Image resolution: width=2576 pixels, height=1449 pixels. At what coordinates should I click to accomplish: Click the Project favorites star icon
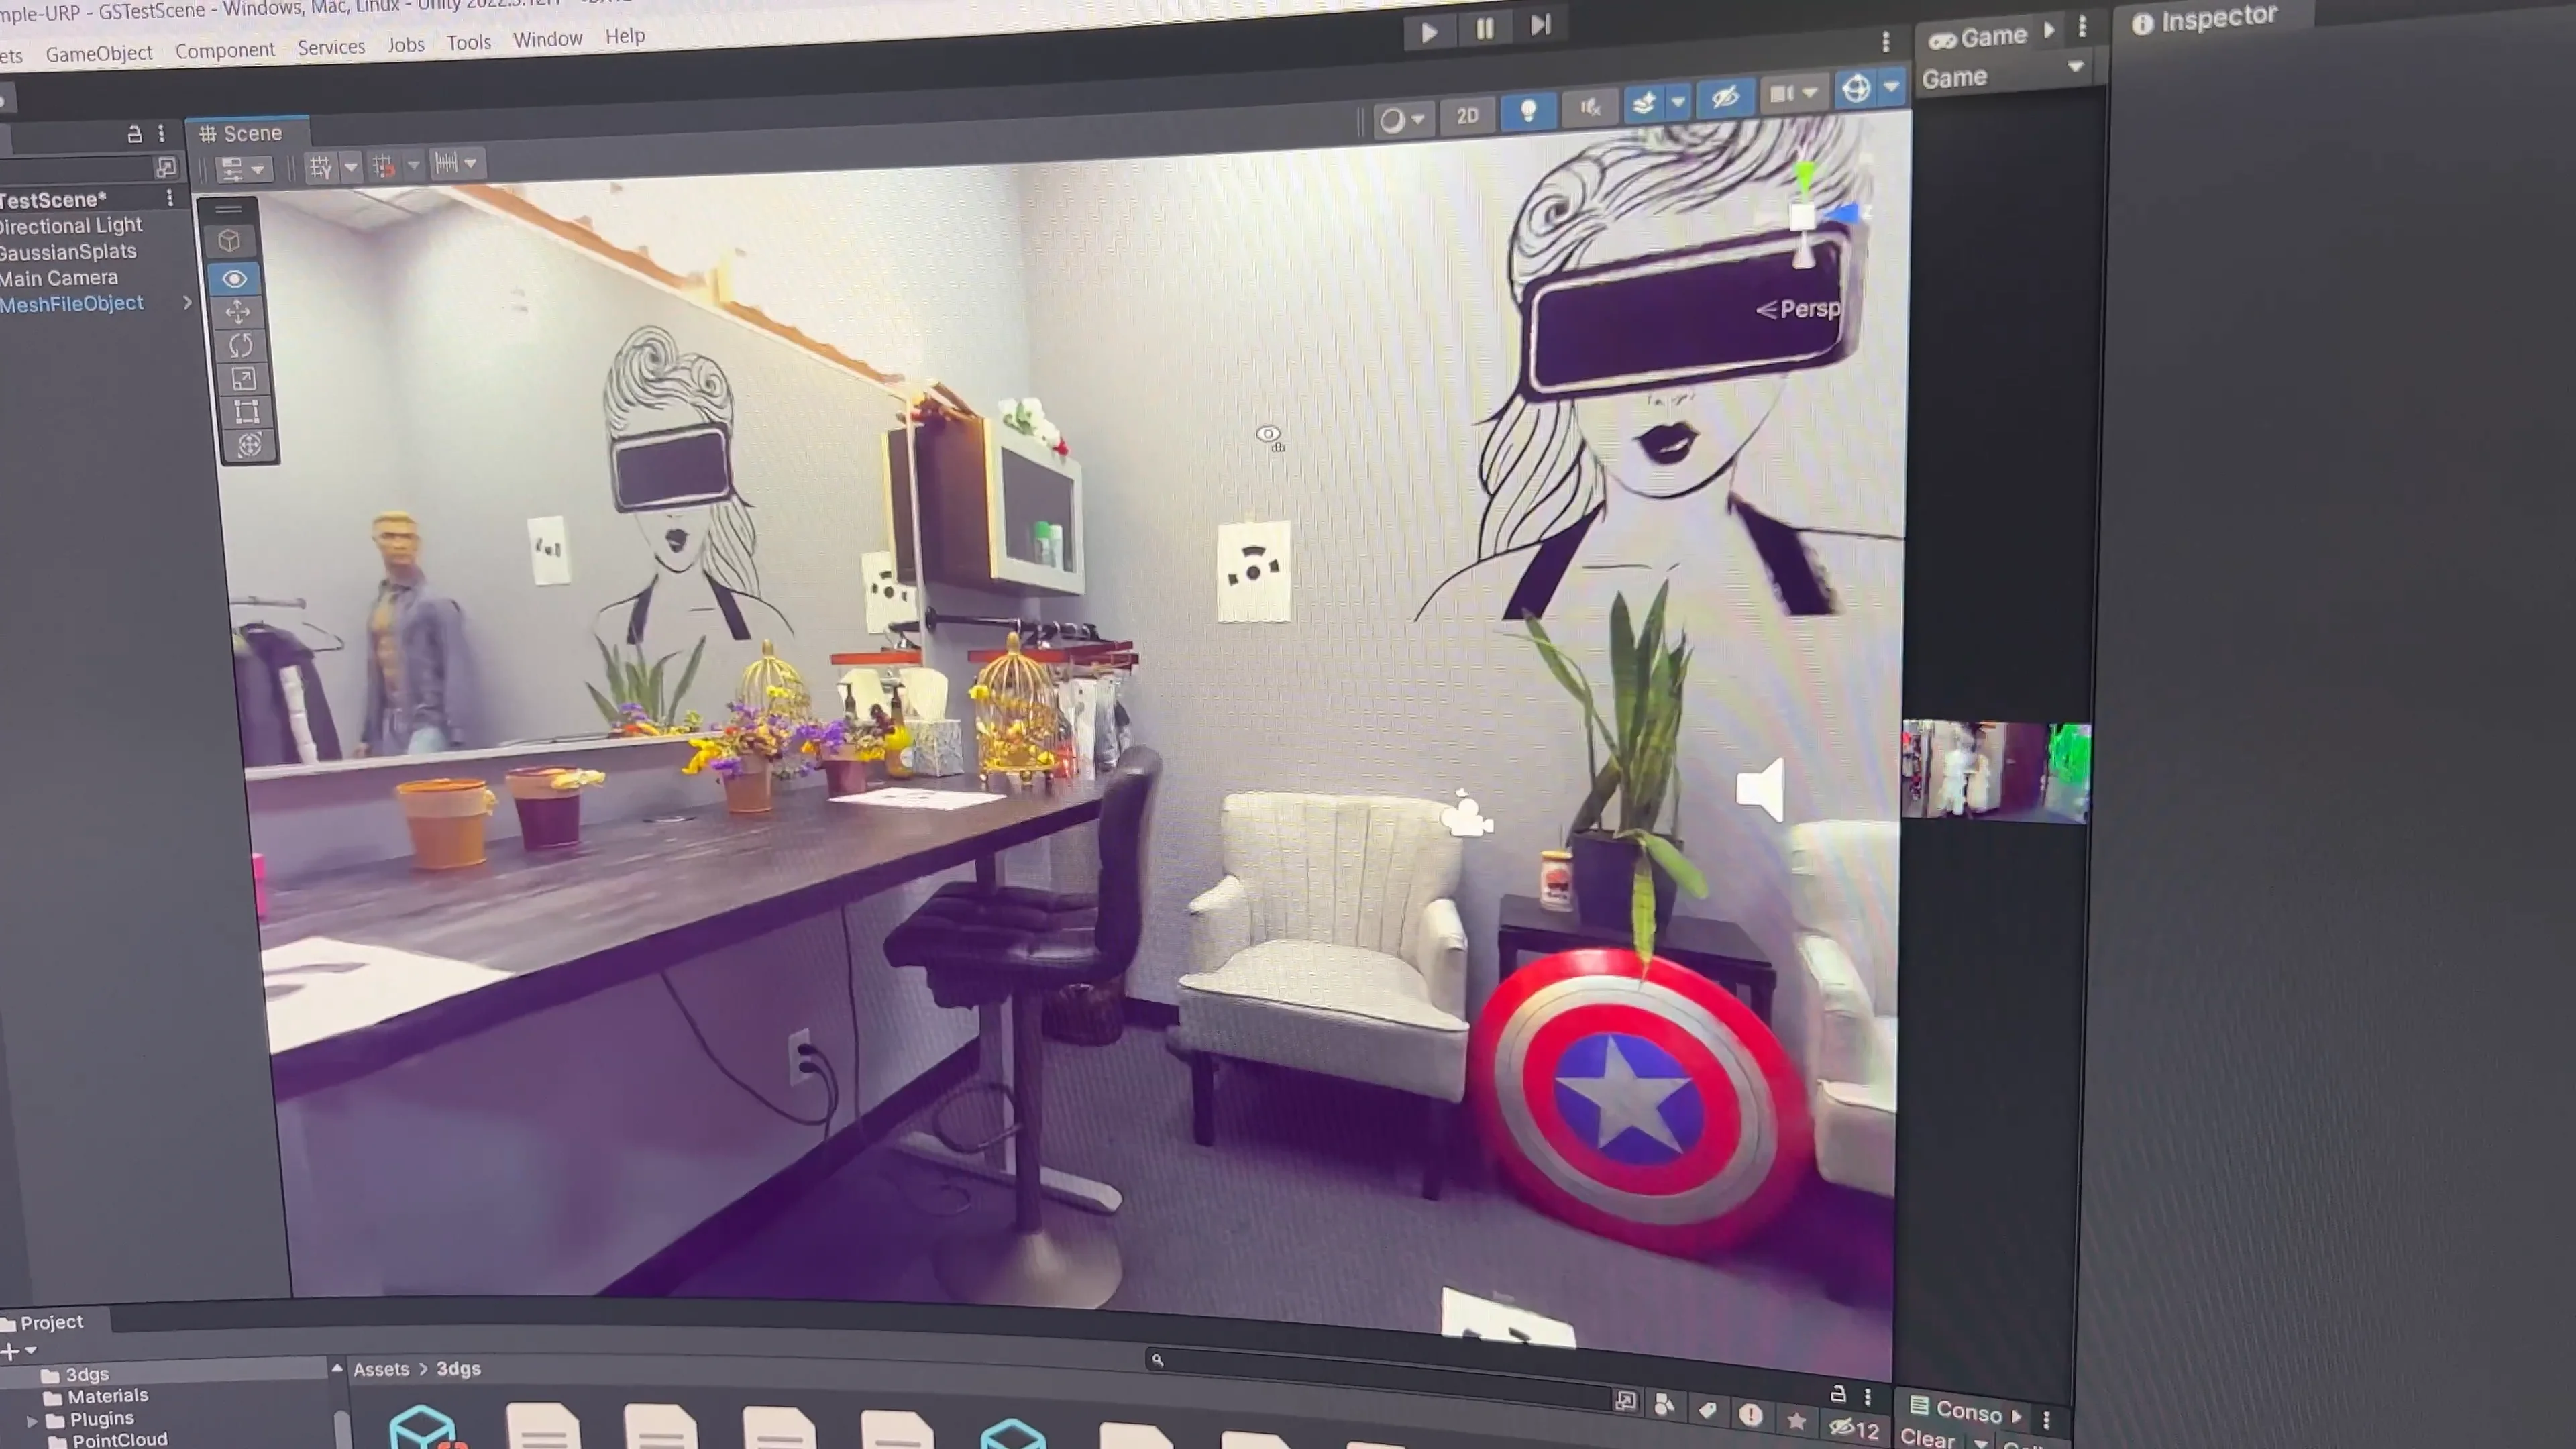click(1796, 1420)
